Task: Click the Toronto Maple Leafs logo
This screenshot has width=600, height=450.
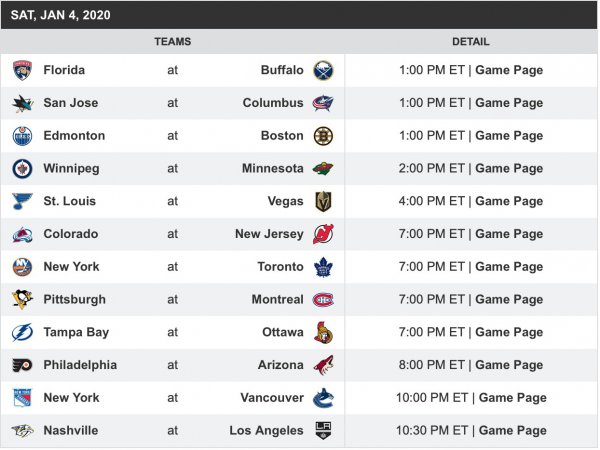Action: pyautogui.click(x=323, y=267)
